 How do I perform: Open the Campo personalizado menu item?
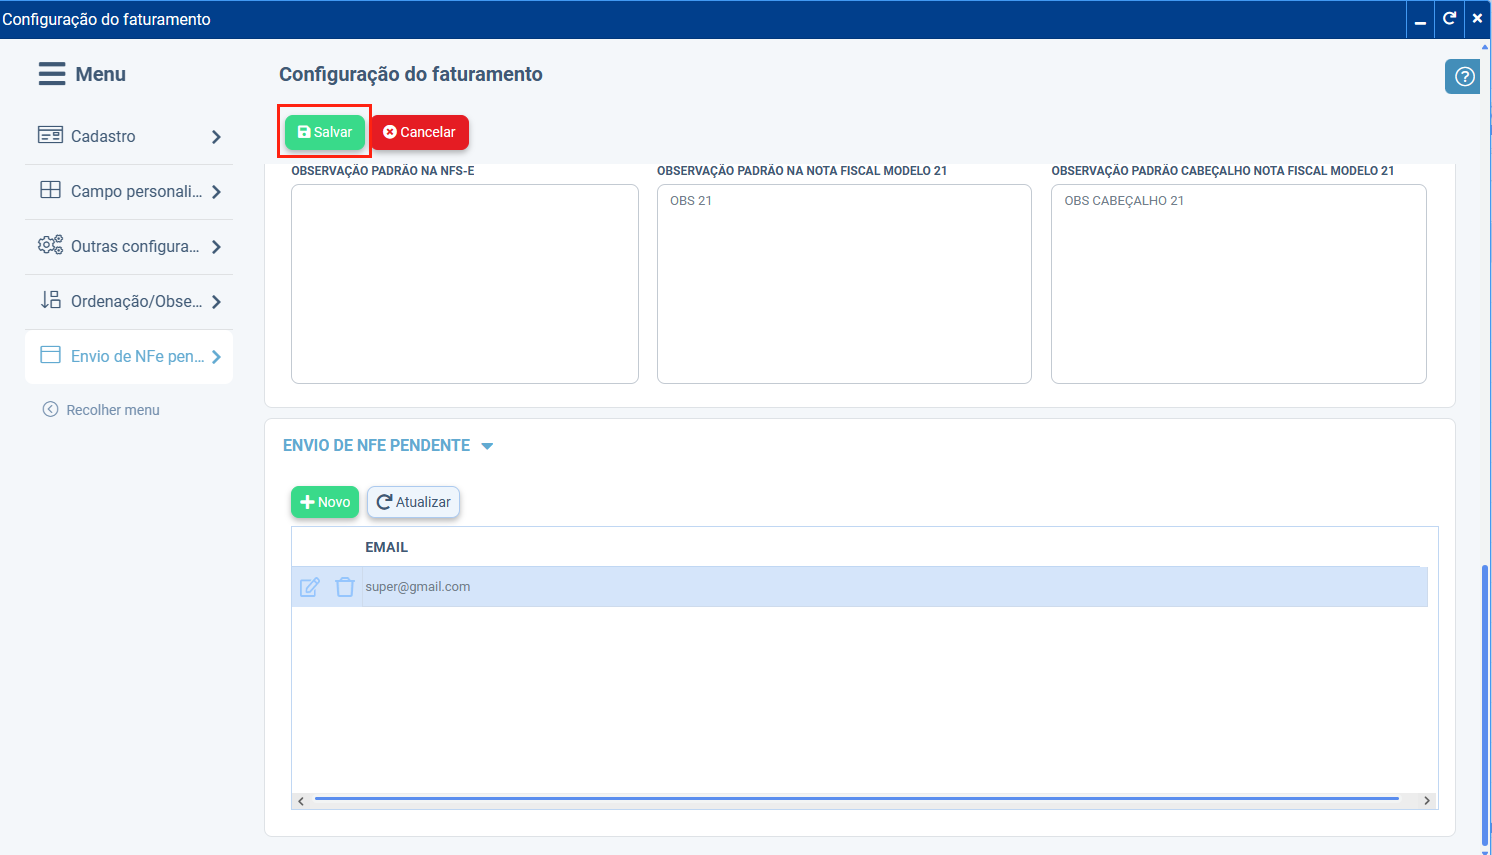click(x=129, y=192)
